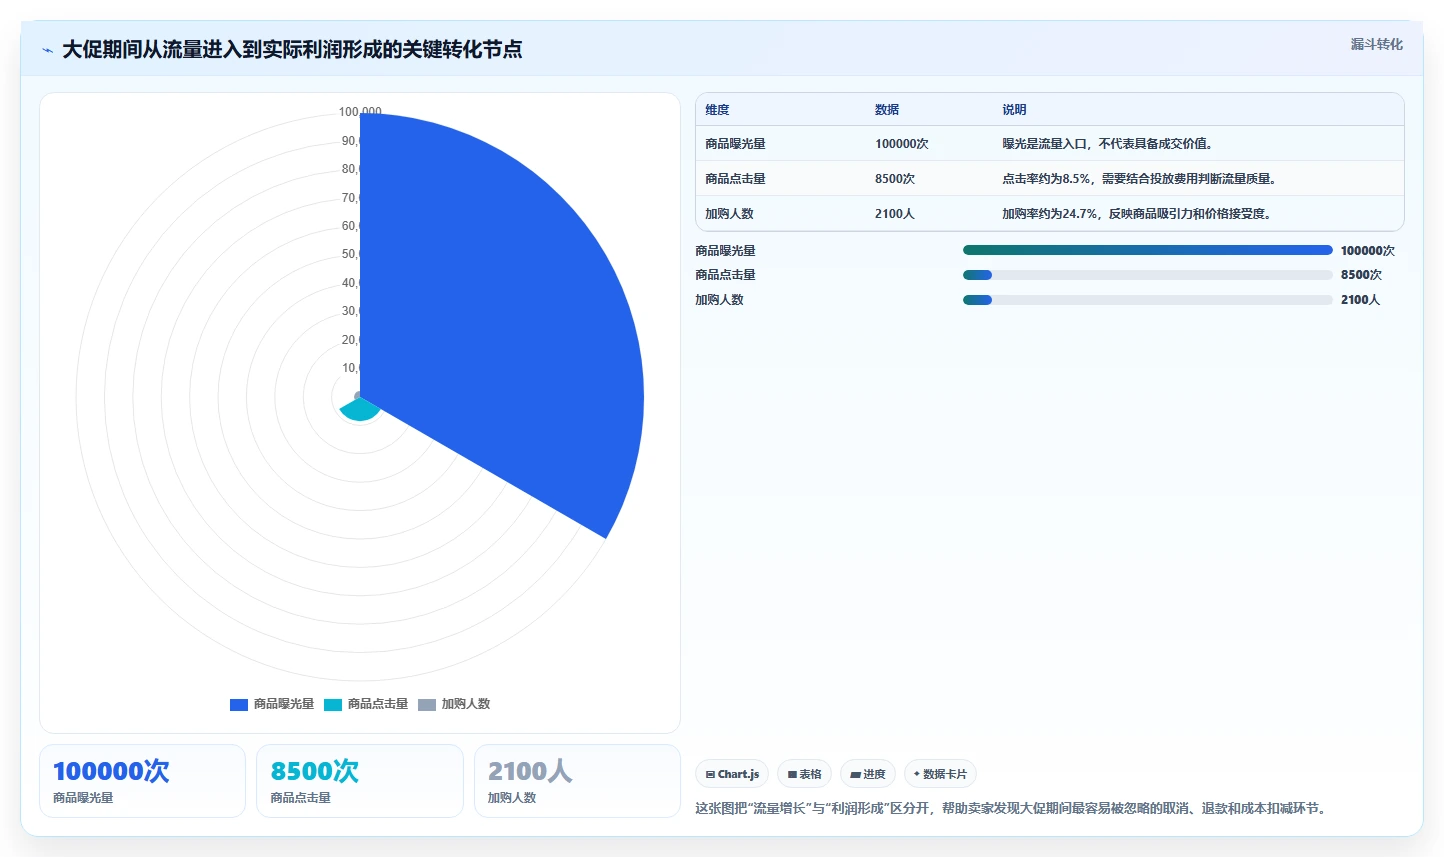Click the 8500次 商品点击量 data card
This screenshot has width=1444, height=857.
click(360, 781)
